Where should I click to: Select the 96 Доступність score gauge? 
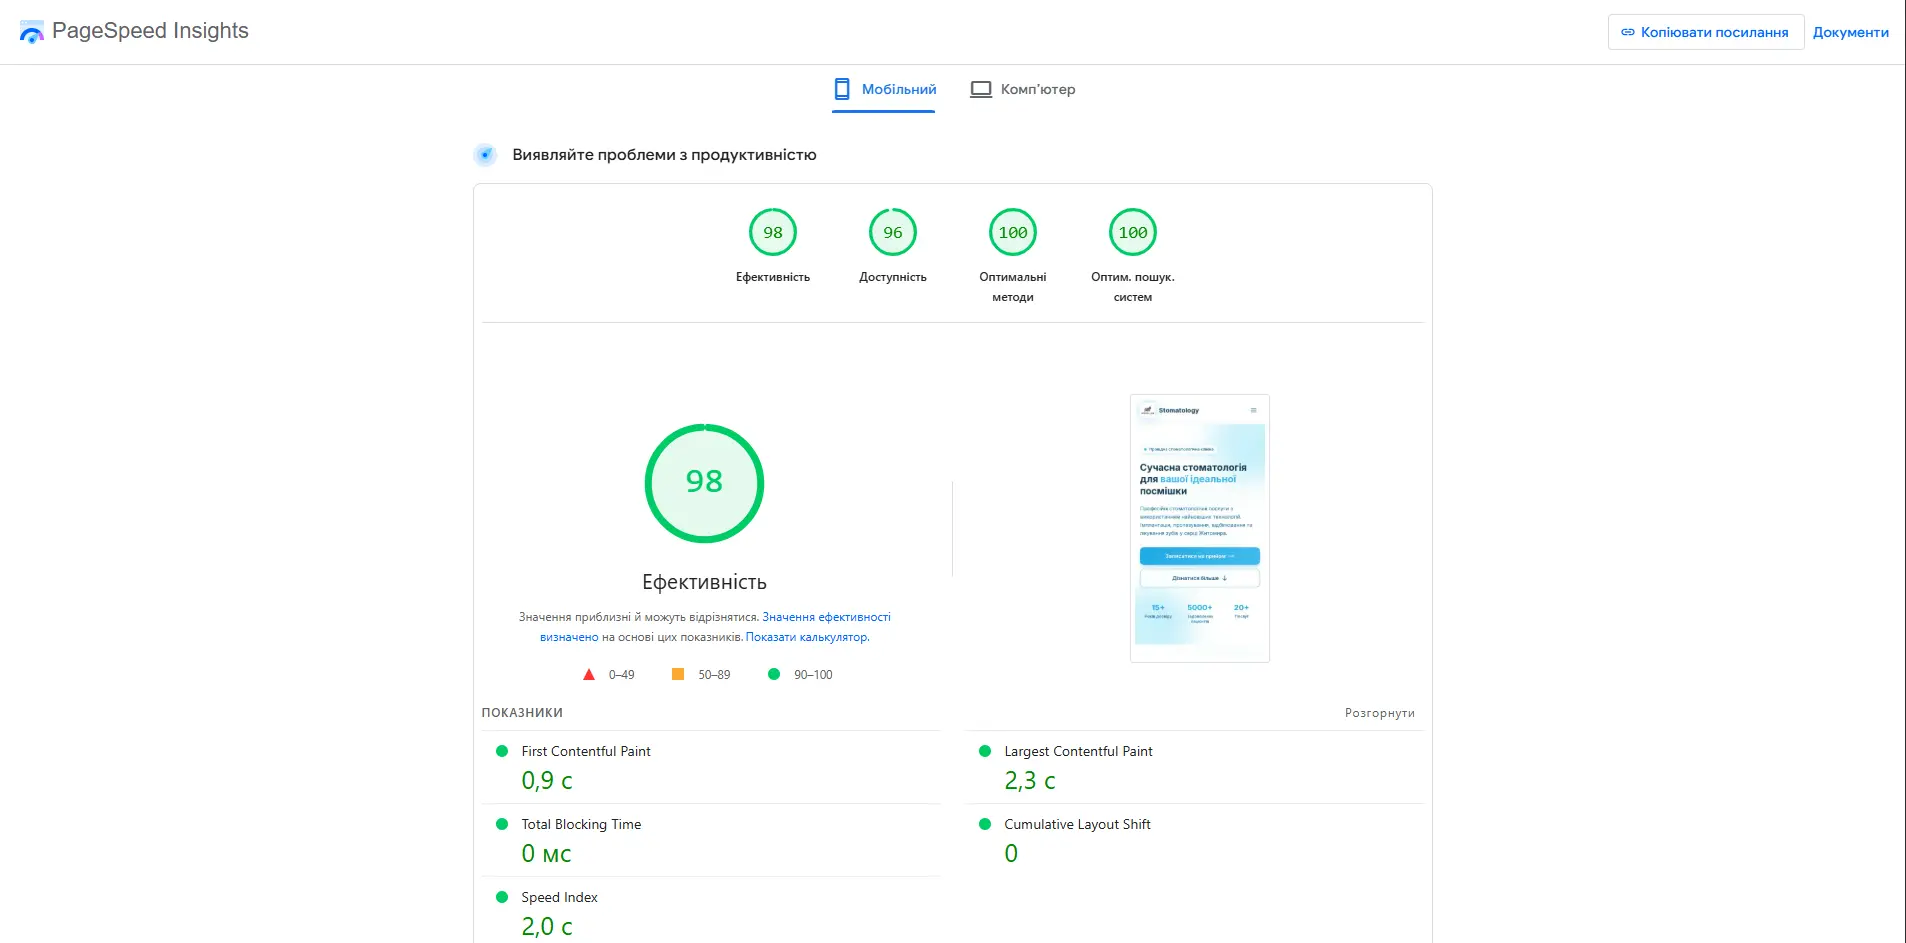point(893,231)
